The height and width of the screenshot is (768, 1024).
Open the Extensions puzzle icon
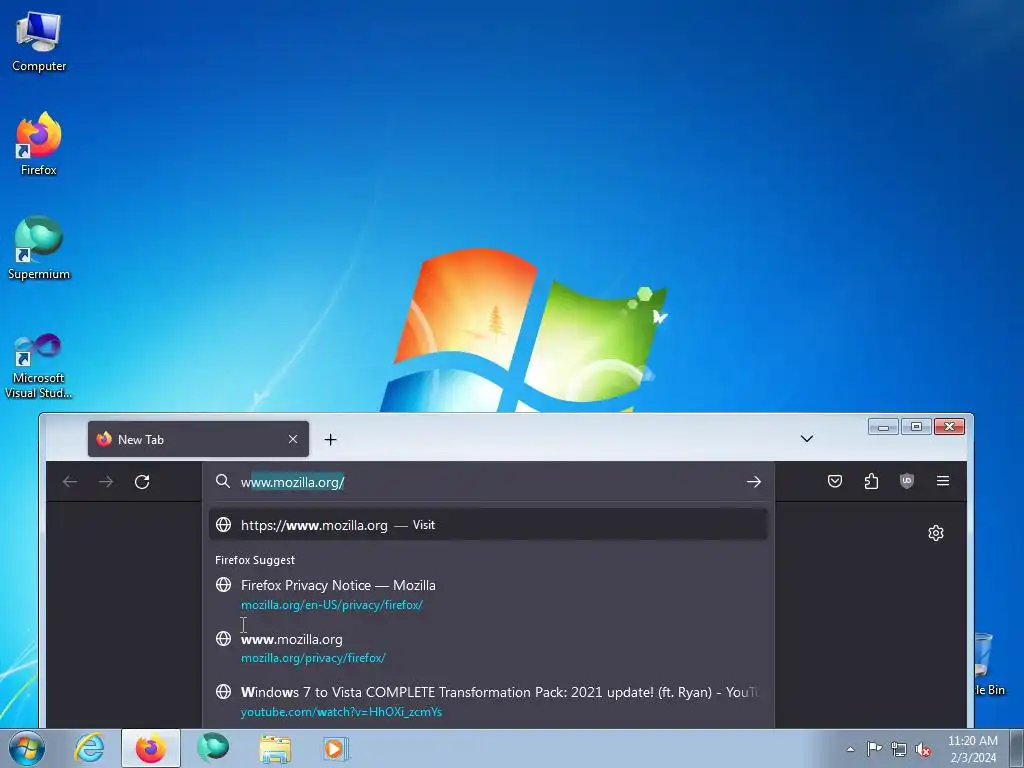pyautogui.click(x=871, y=481)
